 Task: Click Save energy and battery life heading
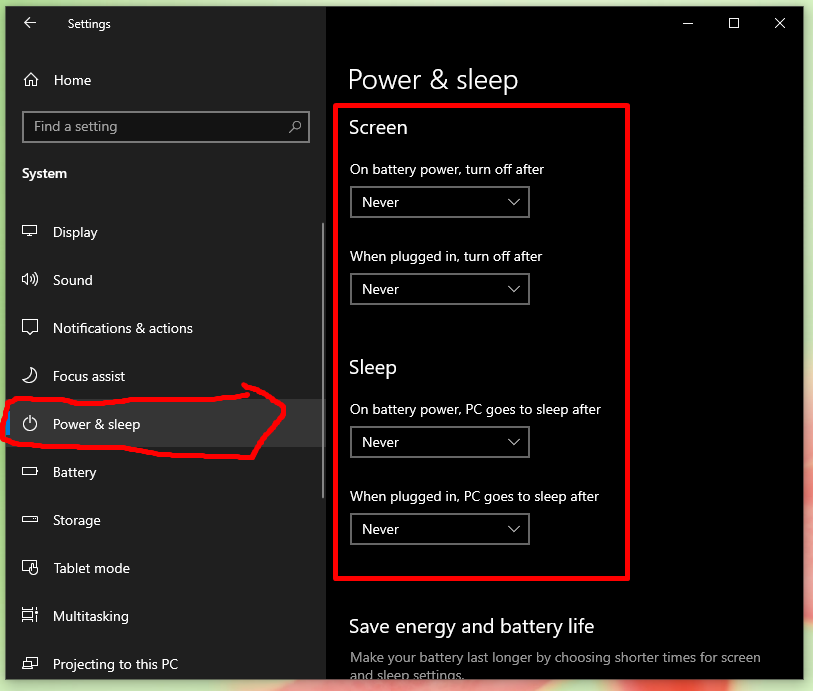(x=471, y=626)
